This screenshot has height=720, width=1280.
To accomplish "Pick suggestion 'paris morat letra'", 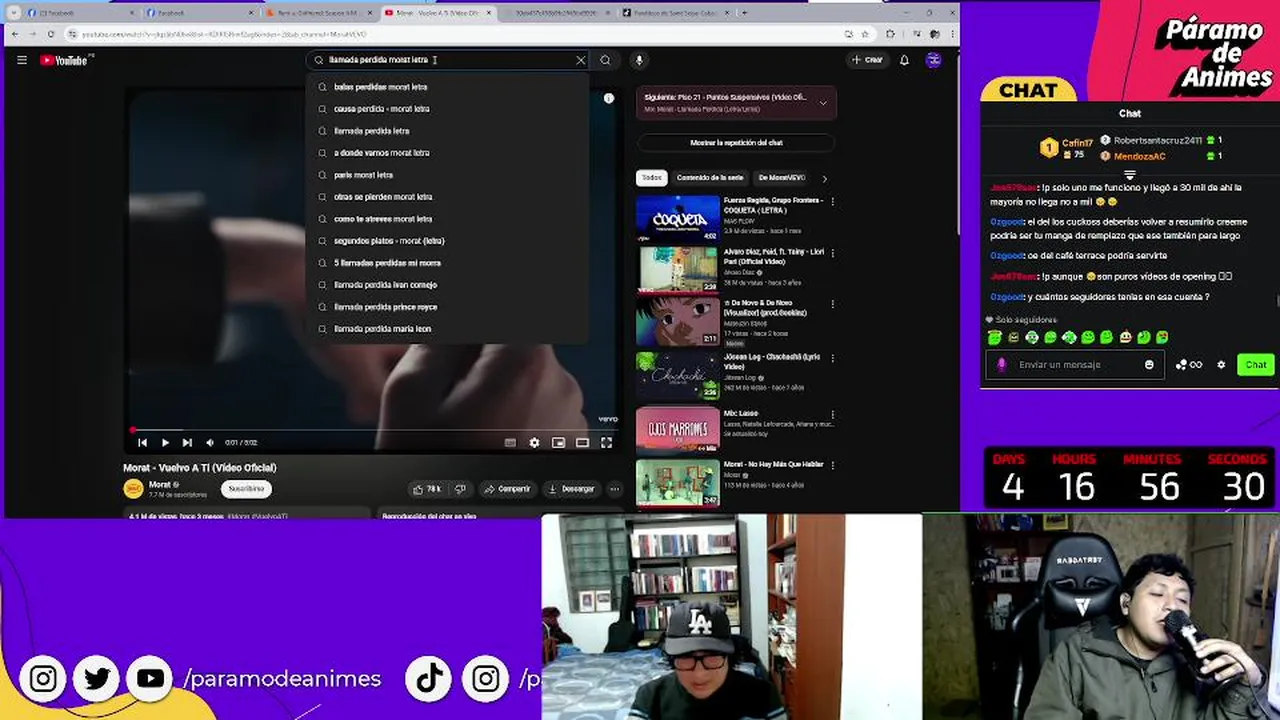I will 447,175.
